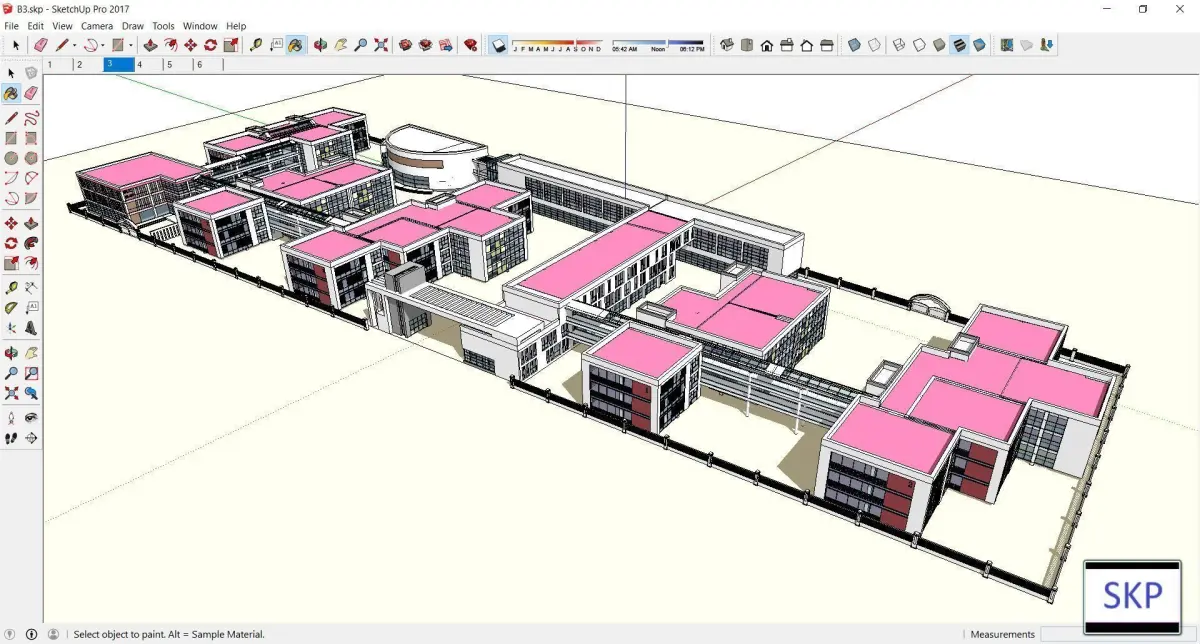Select the Pan tool in top toolbar
Viewport: 1200px width, 644px height.
point(340,45)
